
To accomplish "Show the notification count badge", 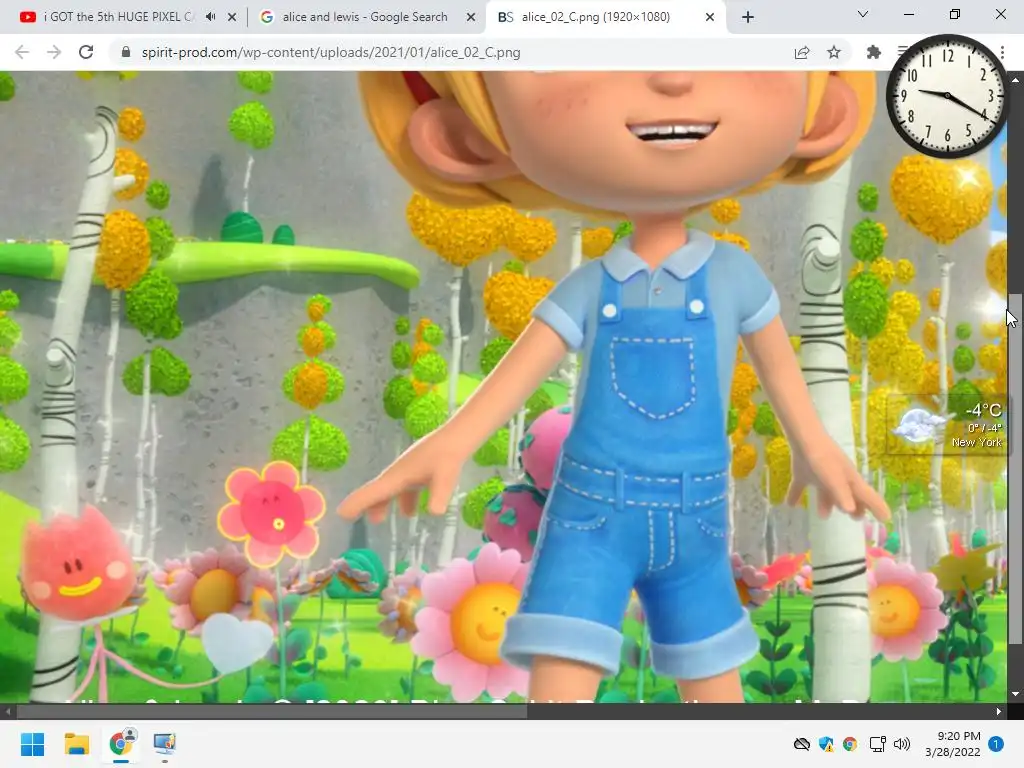I will coord(996,744).
